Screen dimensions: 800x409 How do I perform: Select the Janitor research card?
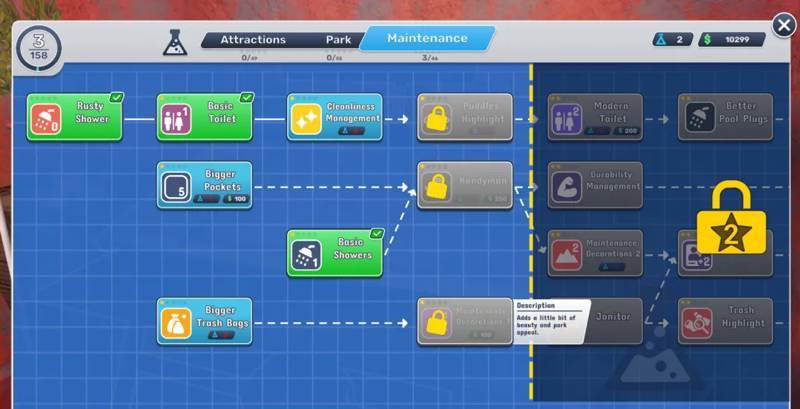[x=613, y=321]
